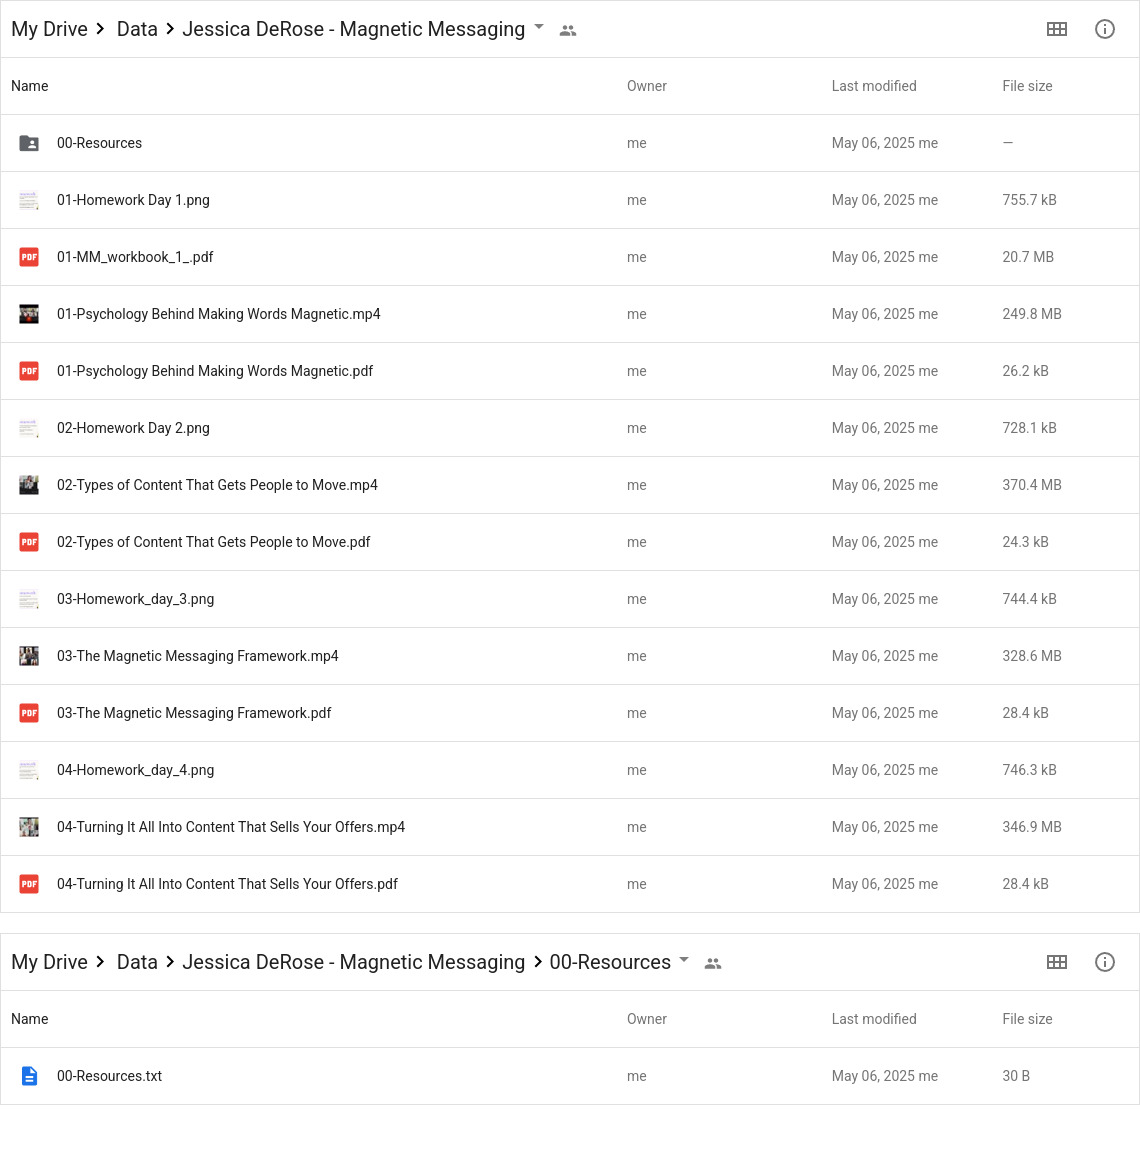
Task: Select file name 01-MM_workbook_1_.pdf
Action: click(x=135, y=257)
